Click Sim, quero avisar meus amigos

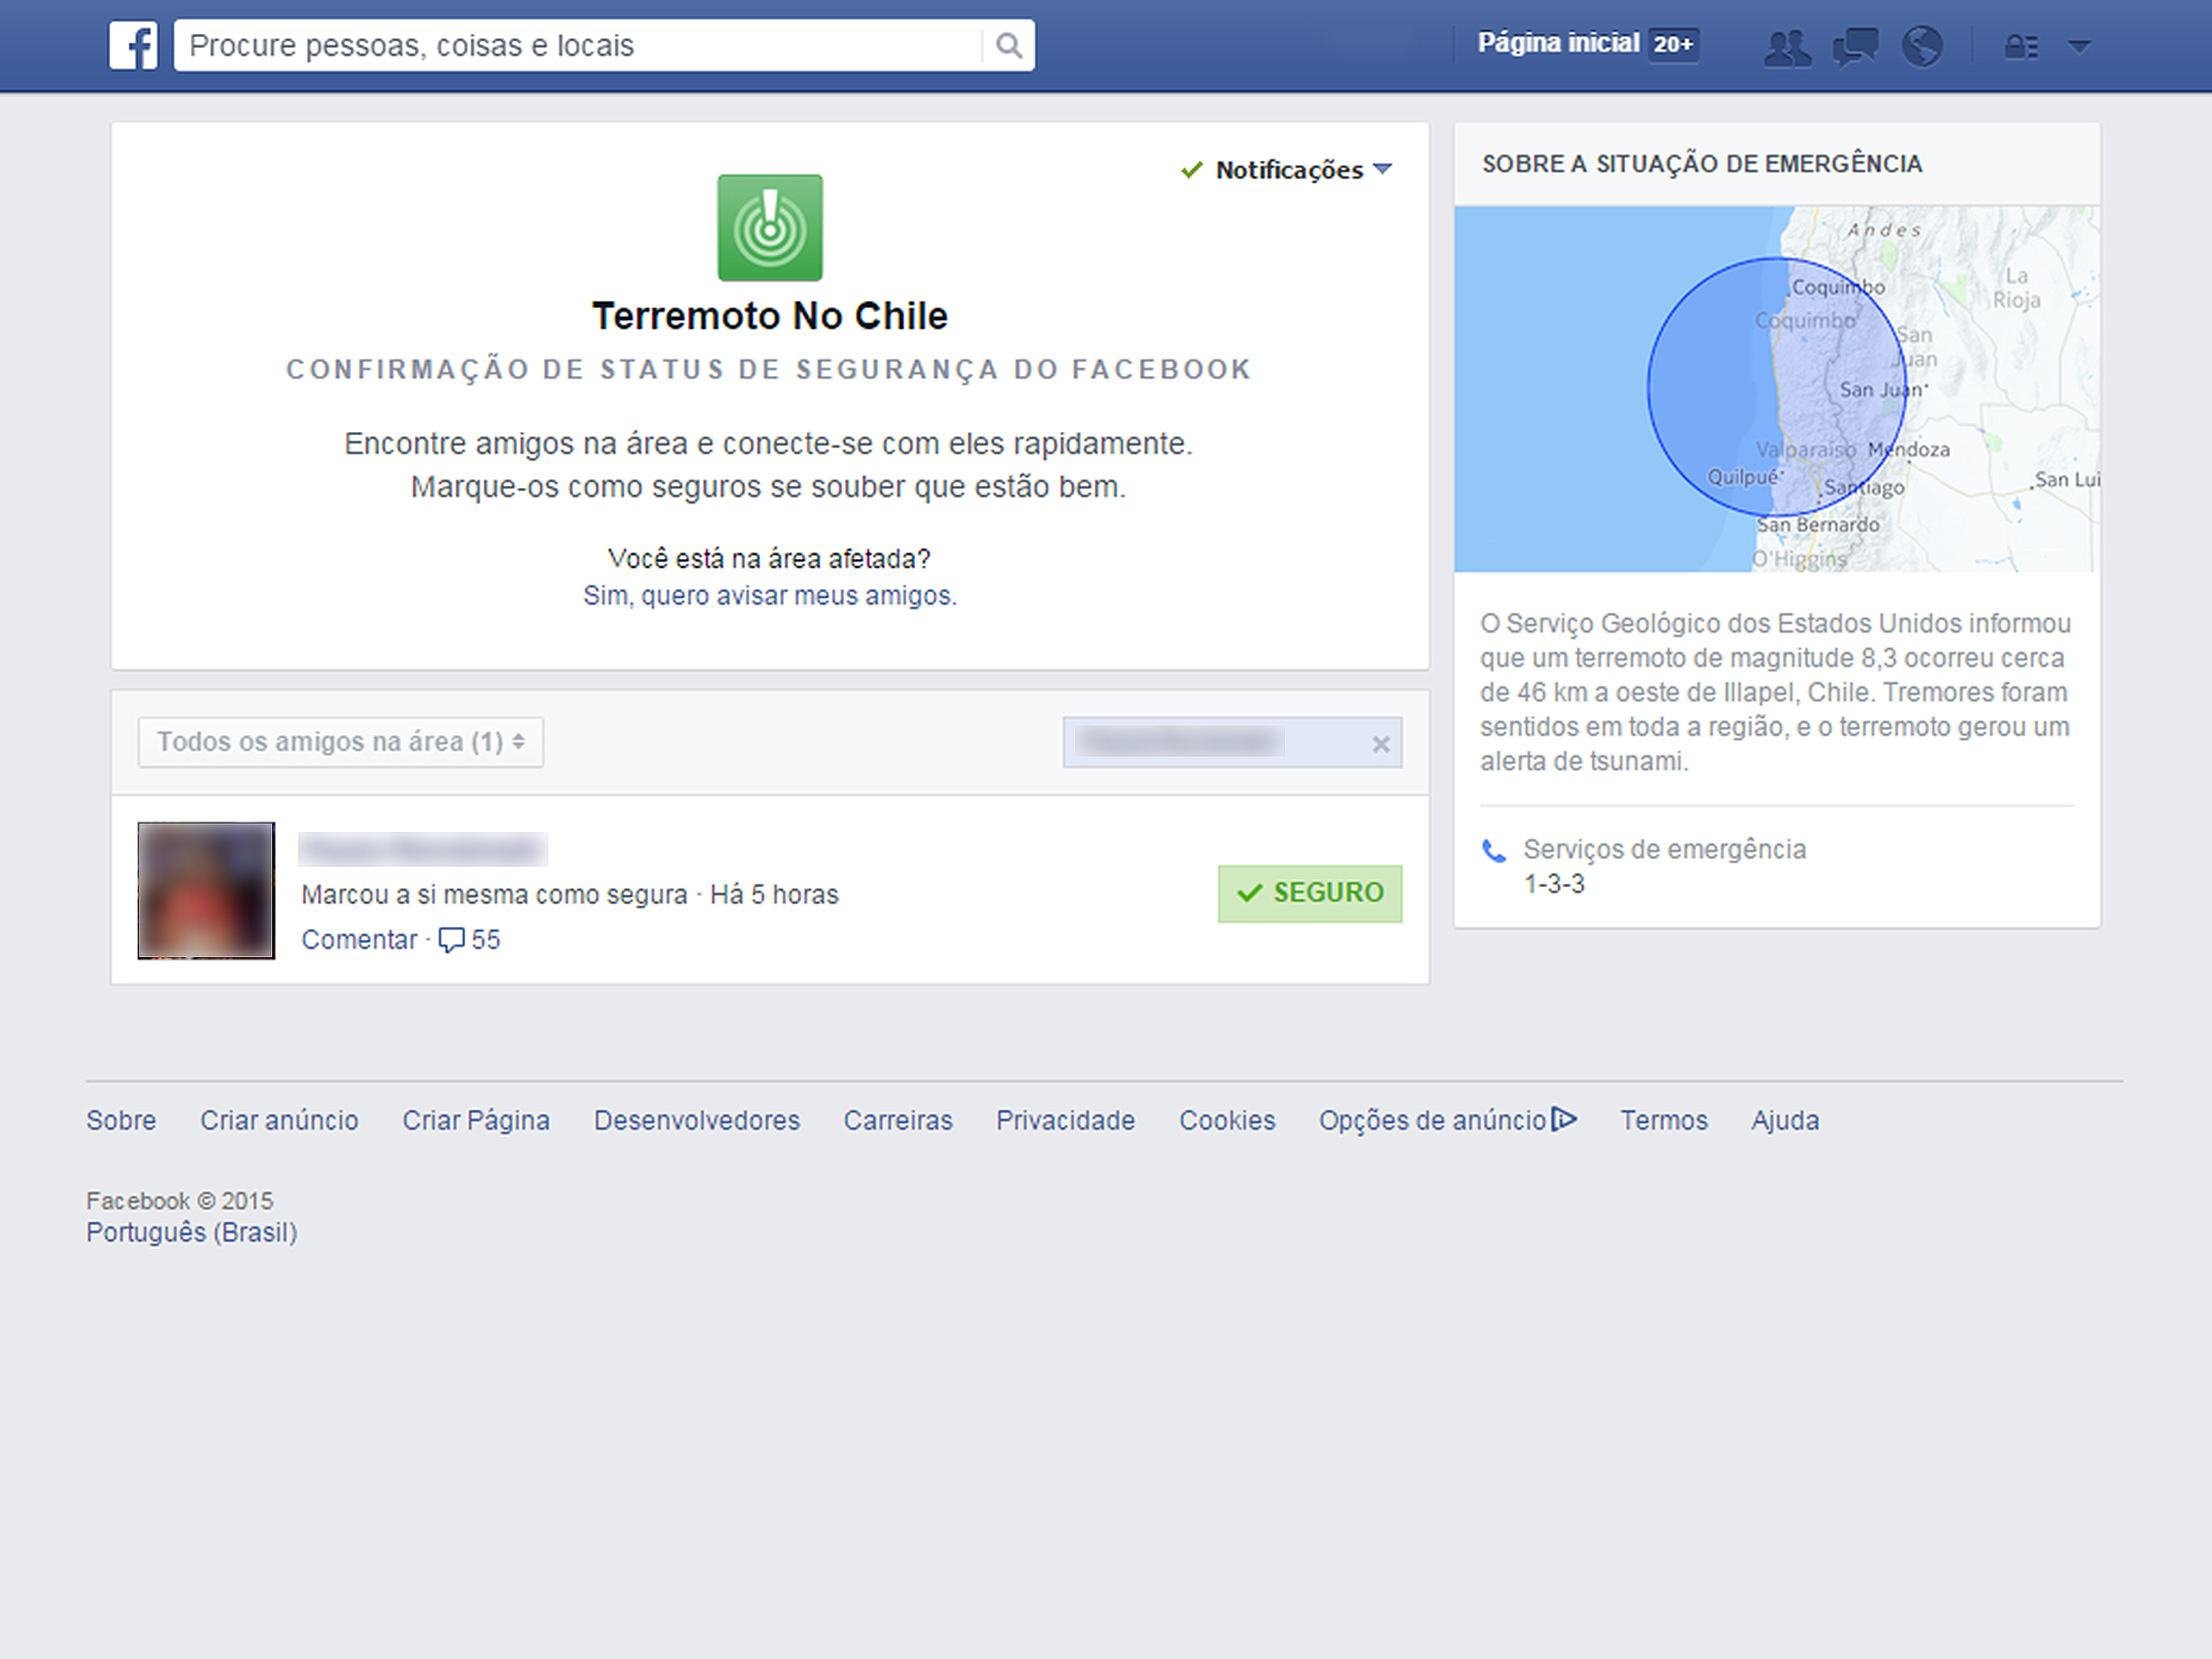(x=770, y=596)
